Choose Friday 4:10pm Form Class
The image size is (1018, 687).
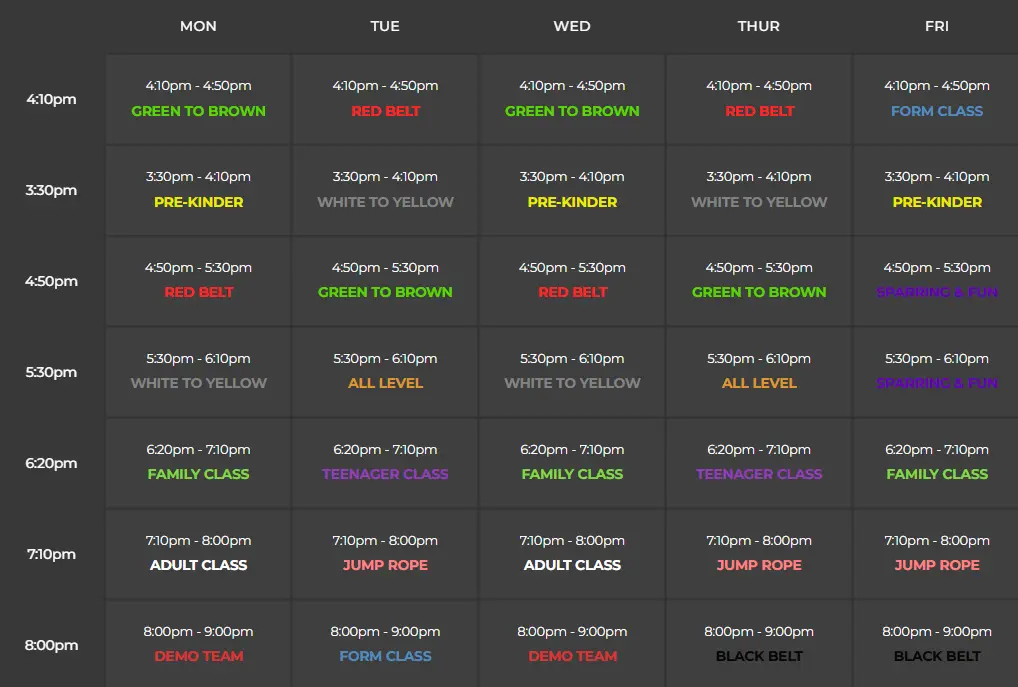(x=936, y=111)
